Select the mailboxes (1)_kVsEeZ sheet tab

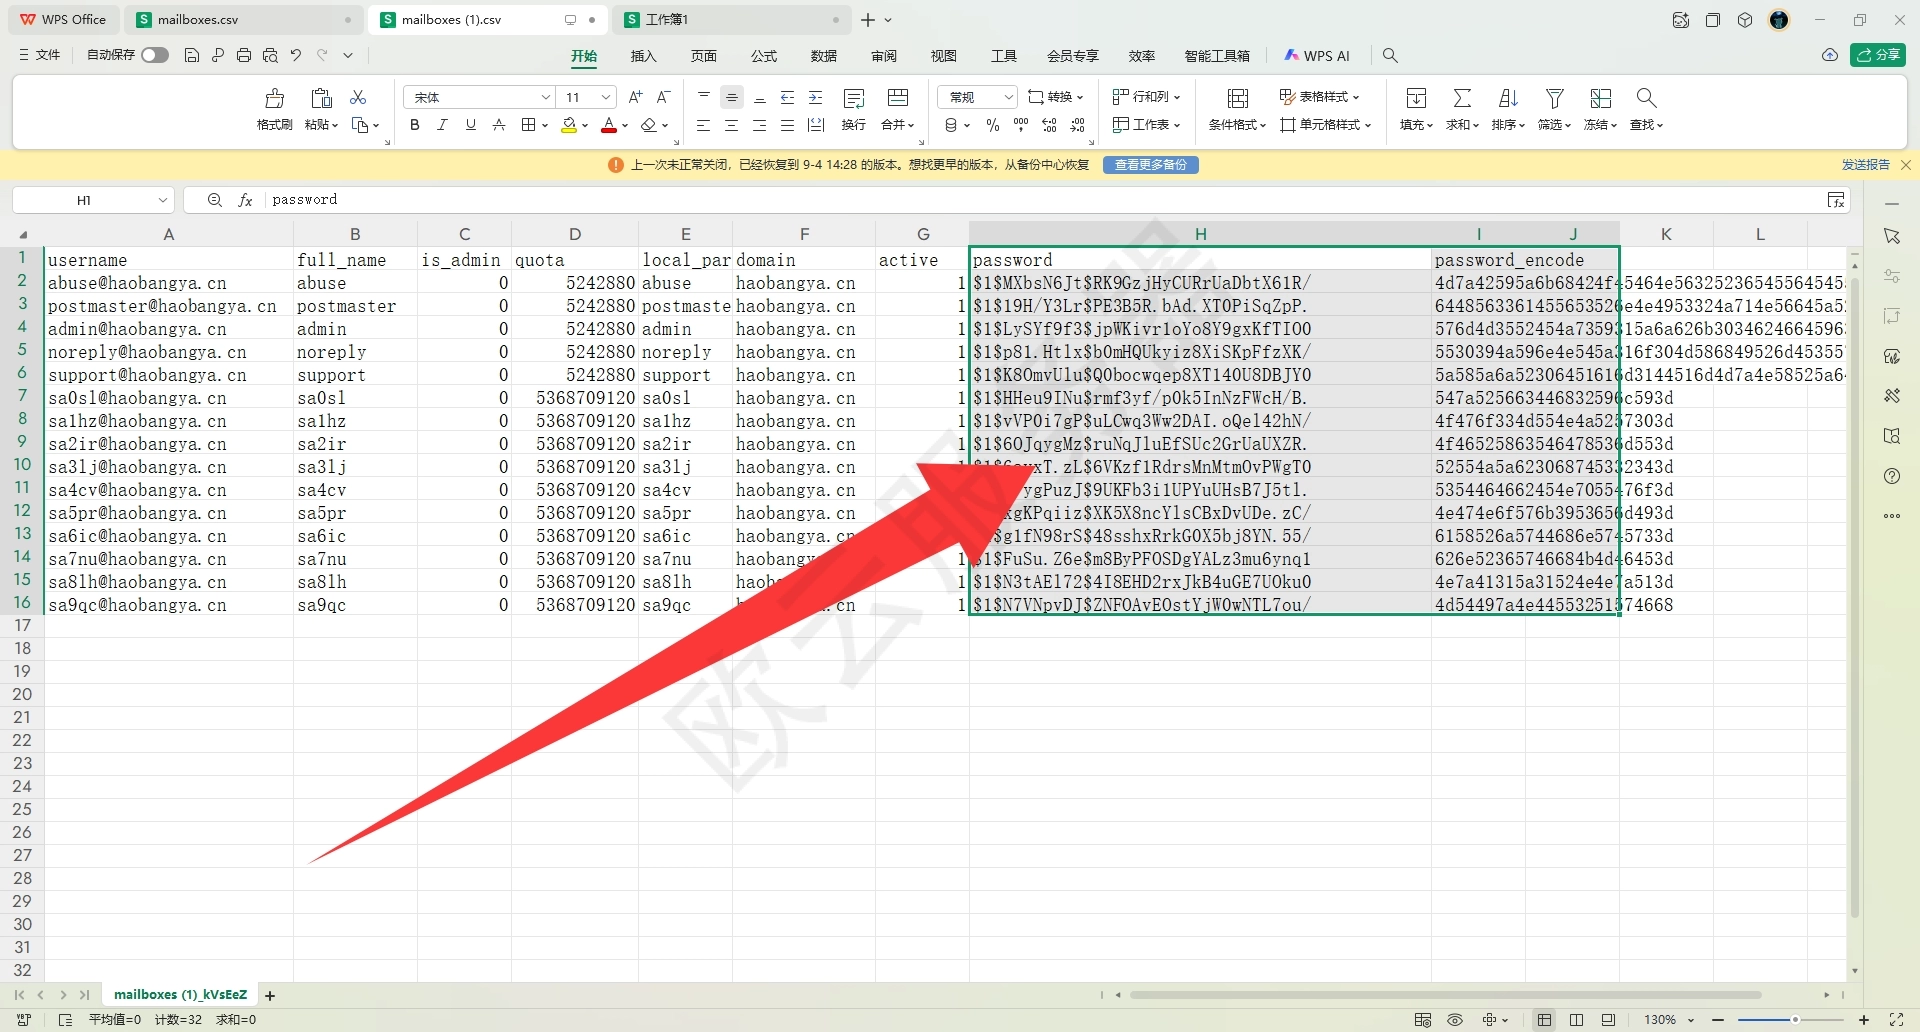180,995
